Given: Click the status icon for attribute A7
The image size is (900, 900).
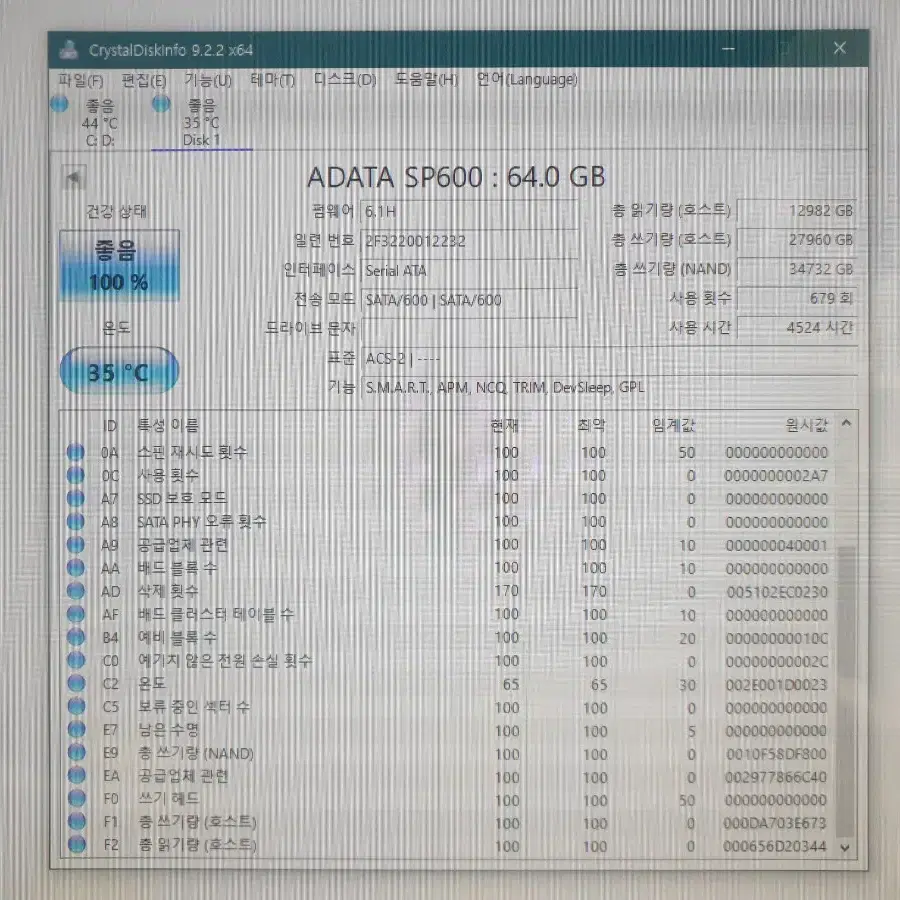Looking at the screenshot, I should (x=75, y=498).
